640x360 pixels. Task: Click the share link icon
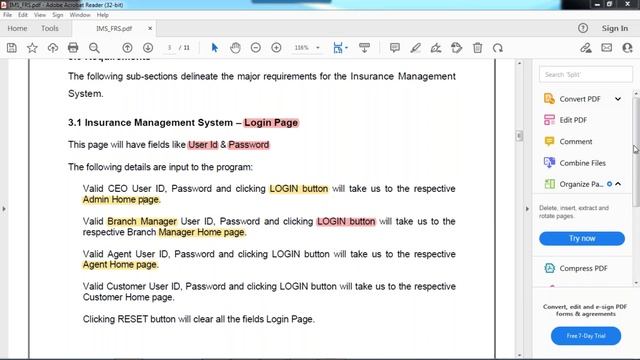(586, 48)
